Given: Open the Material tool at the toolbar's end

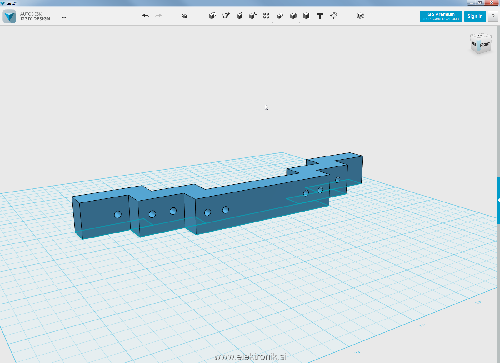Looking at the screenshot, I should [x=360, y=16].
